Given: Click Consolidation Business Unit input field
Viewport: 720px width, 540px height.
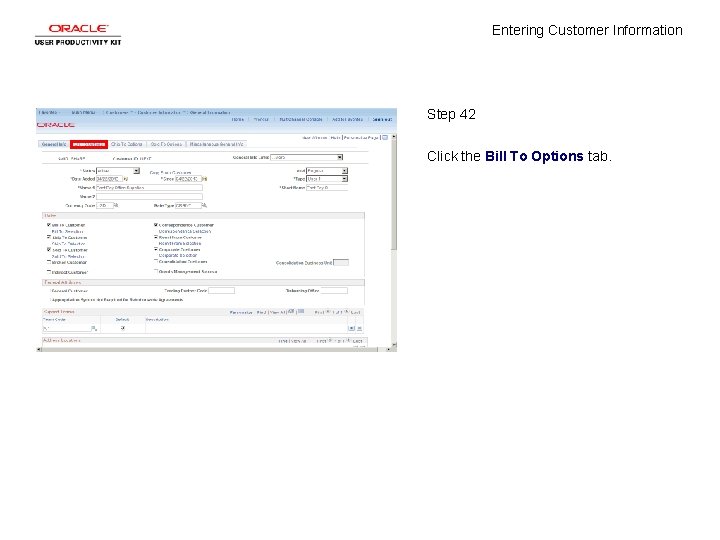Looking at the screenshot, I should 341,263.
